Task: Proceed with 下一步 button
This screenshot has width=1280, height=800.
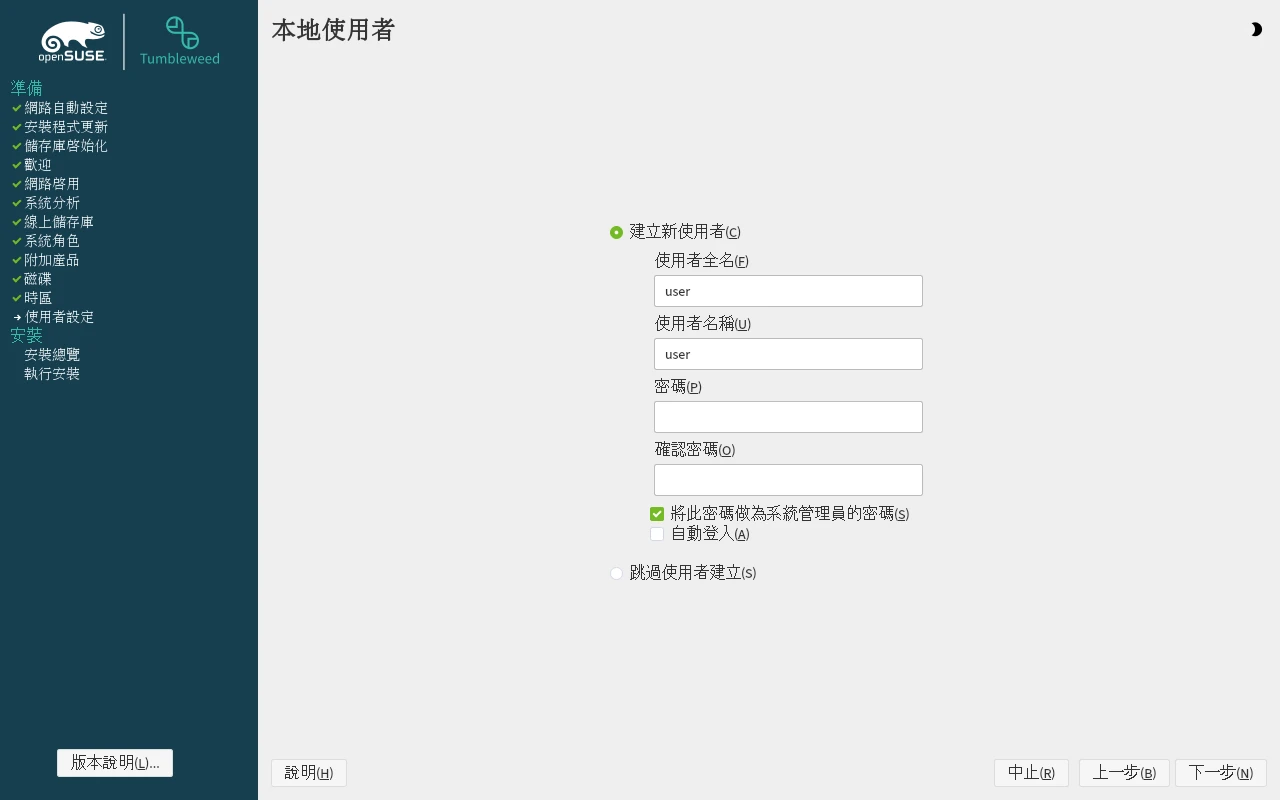Action: coord(1221,773)
